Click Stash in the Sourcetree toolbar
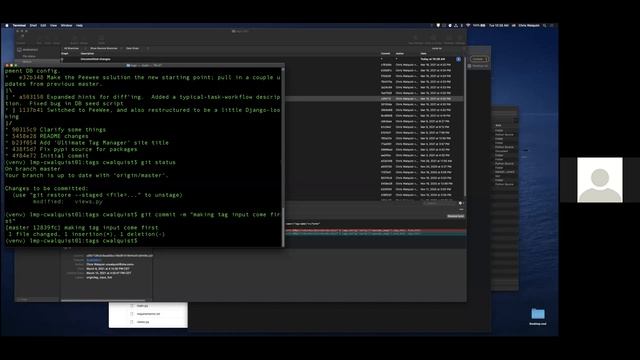 101,40
